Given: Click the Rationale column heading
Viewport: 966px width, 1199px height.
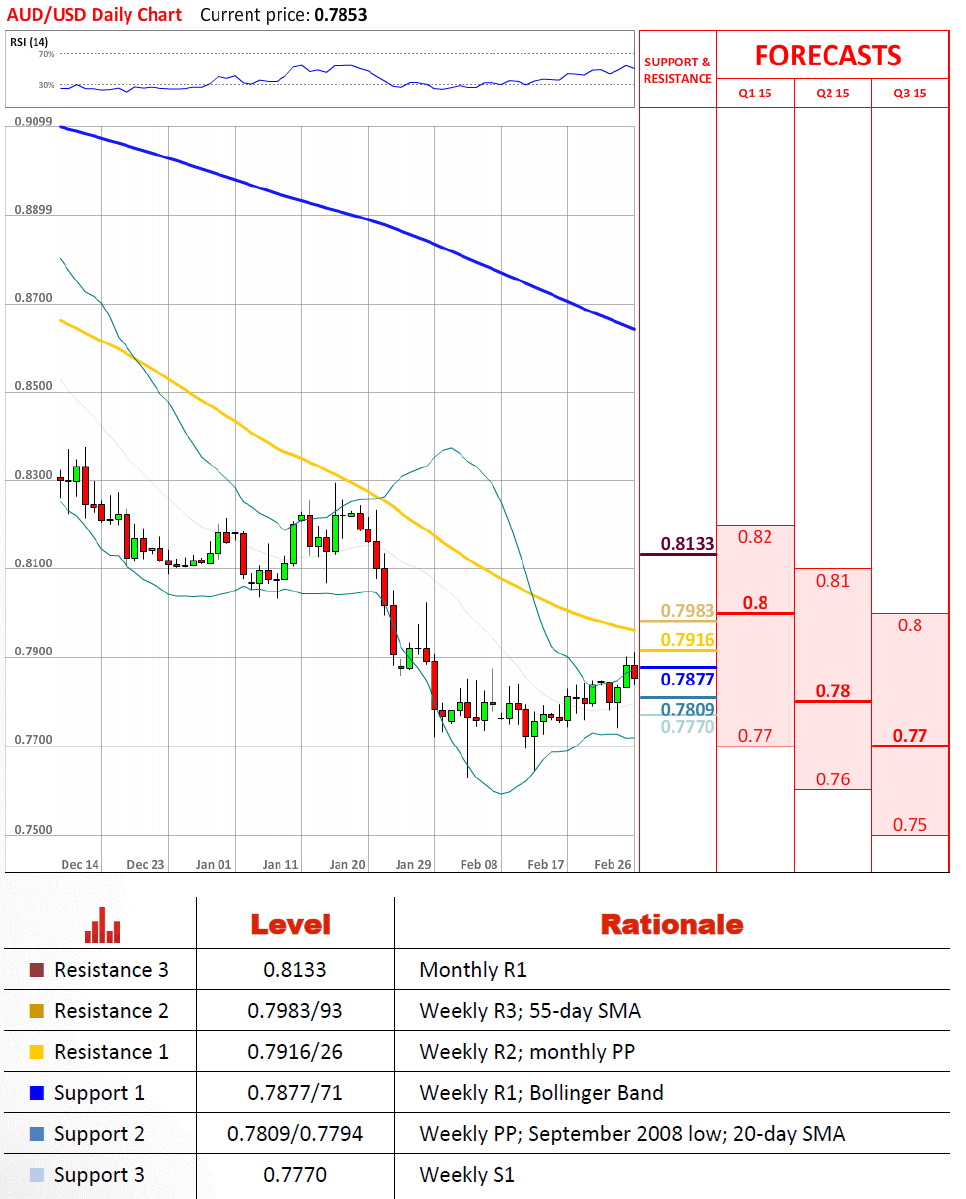Looking at the screenshot, I should tap(672, 924).
